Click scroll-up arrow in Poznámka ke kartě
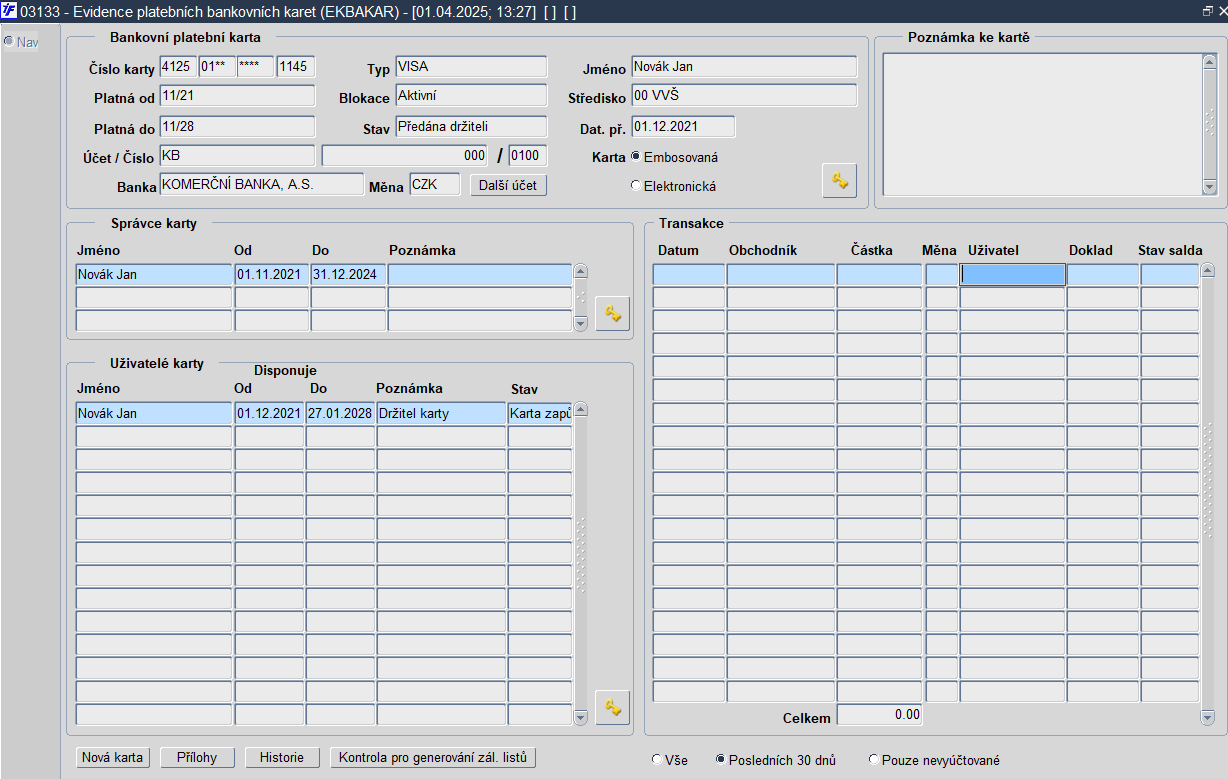1228x779 pixels. click(x=1209, y=61)
